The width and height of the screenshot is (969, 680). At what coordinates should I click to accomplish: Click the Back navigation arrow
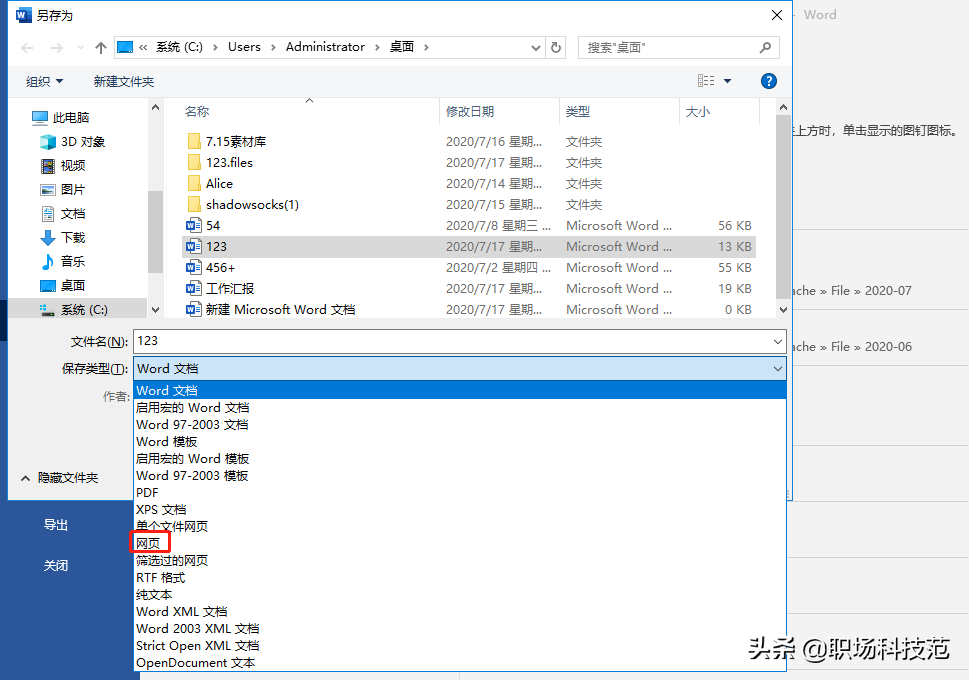(27, 48)
